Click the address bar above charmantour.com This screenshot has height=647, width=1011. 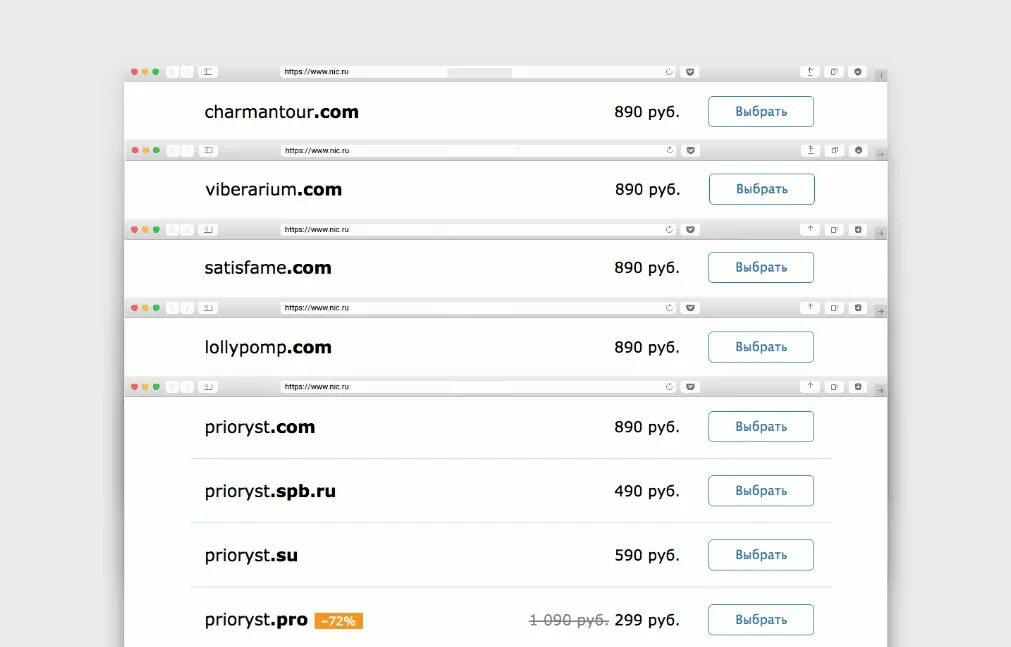pos(477,72)
